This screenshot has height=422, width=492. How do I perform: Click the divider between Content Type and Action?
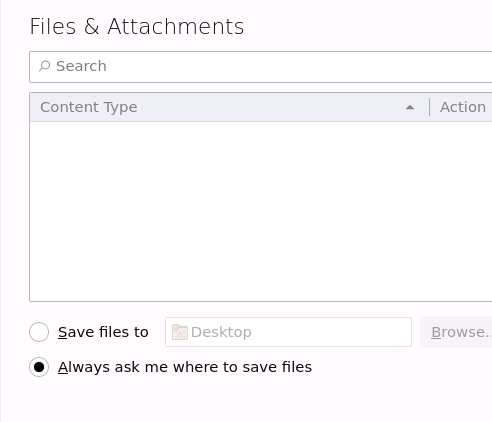[x=430, y=107]
